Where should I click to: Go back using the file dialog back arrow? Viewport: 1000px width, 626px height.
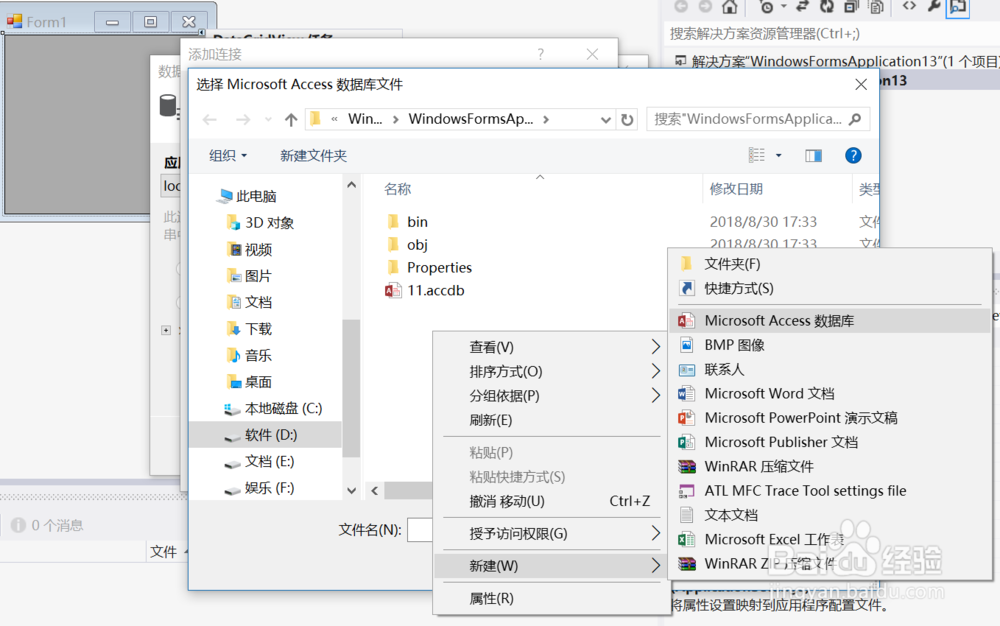[x=210, y=119]
